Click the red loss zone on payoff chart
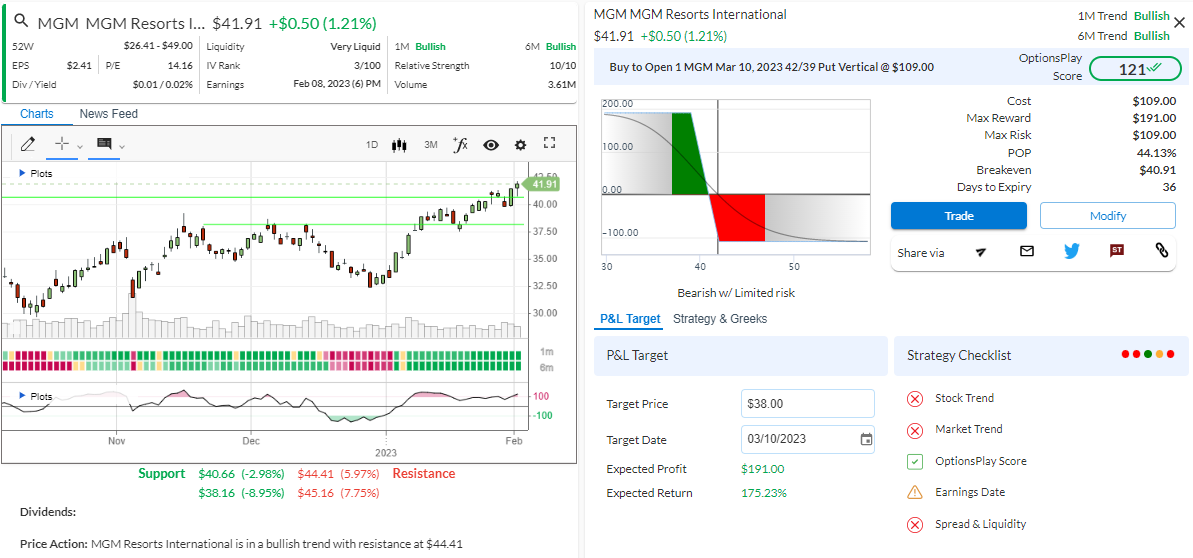This screenshot has height=558, width=1193. coord(740,217)
